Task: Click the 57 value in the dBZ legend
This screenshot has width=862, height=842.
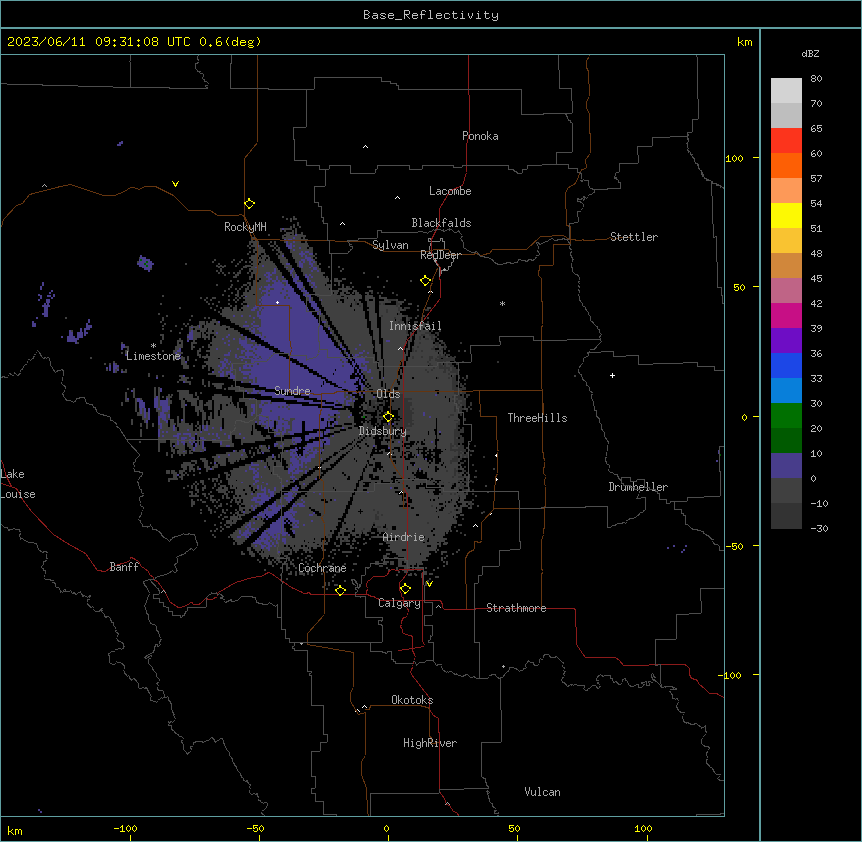Action: click(x=816, y=179)
